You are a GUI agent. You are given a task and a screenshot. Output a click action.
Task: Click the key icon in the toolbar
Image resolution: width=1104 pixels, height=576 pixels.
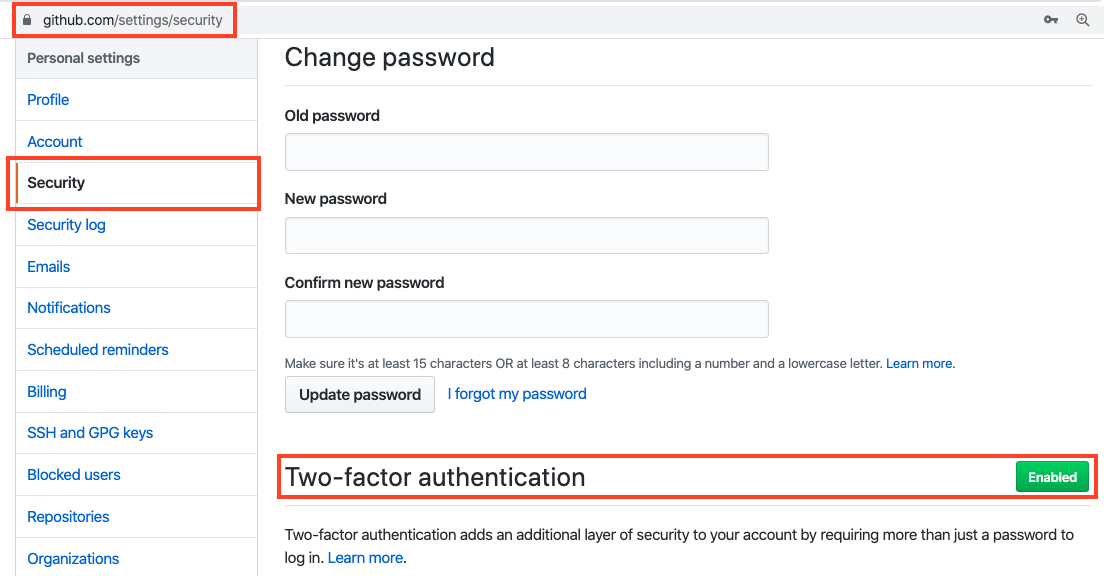(x=1051, y=19)
